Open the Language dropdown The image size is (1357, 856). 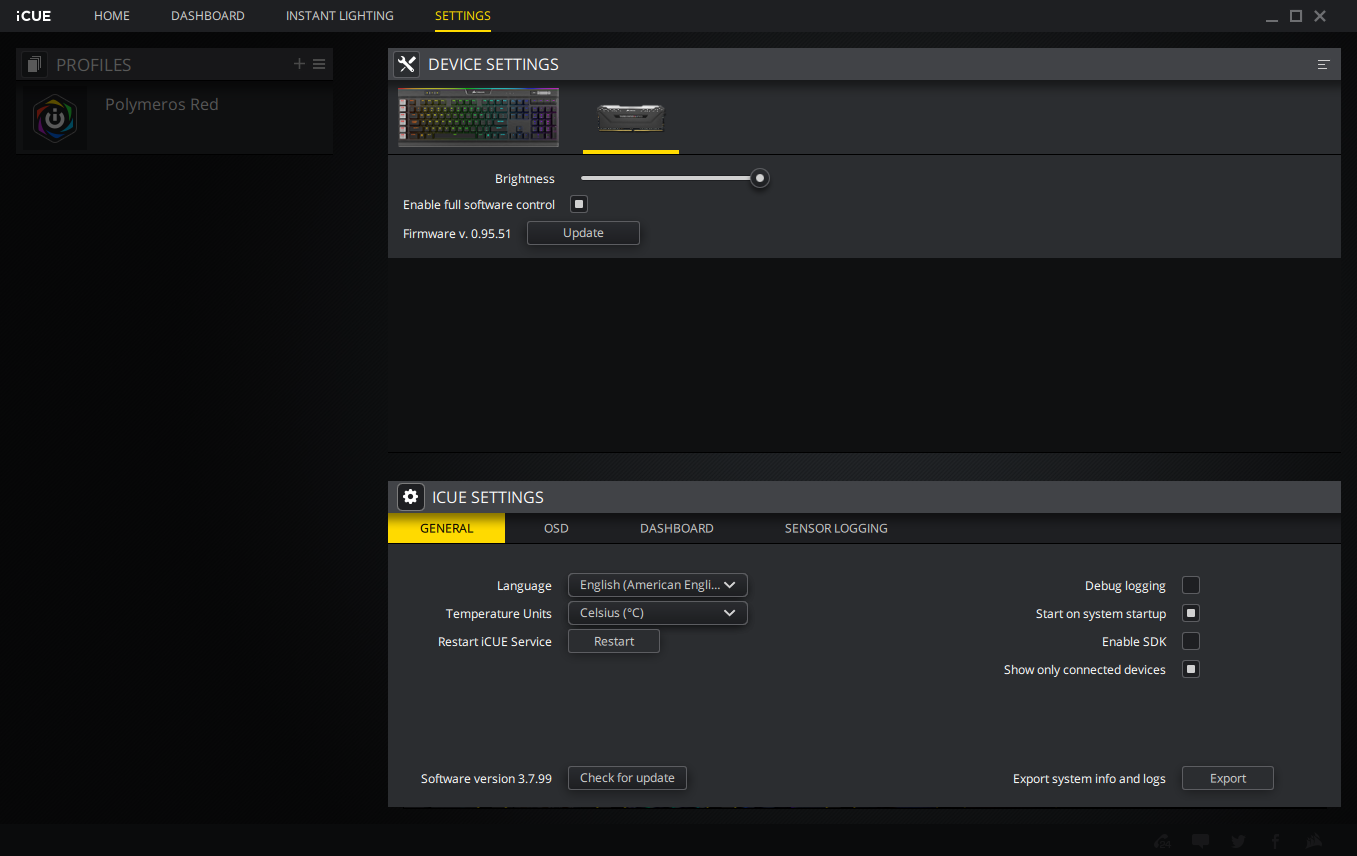[x=658, y=585]
